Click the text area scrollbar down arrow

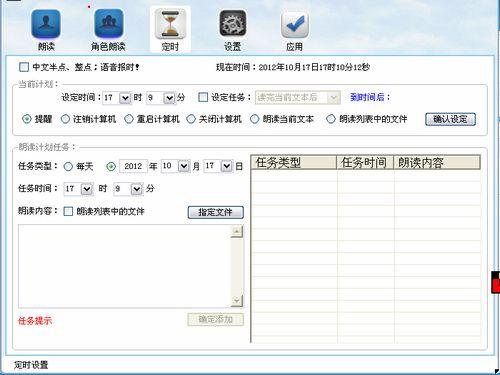[237, 301]
